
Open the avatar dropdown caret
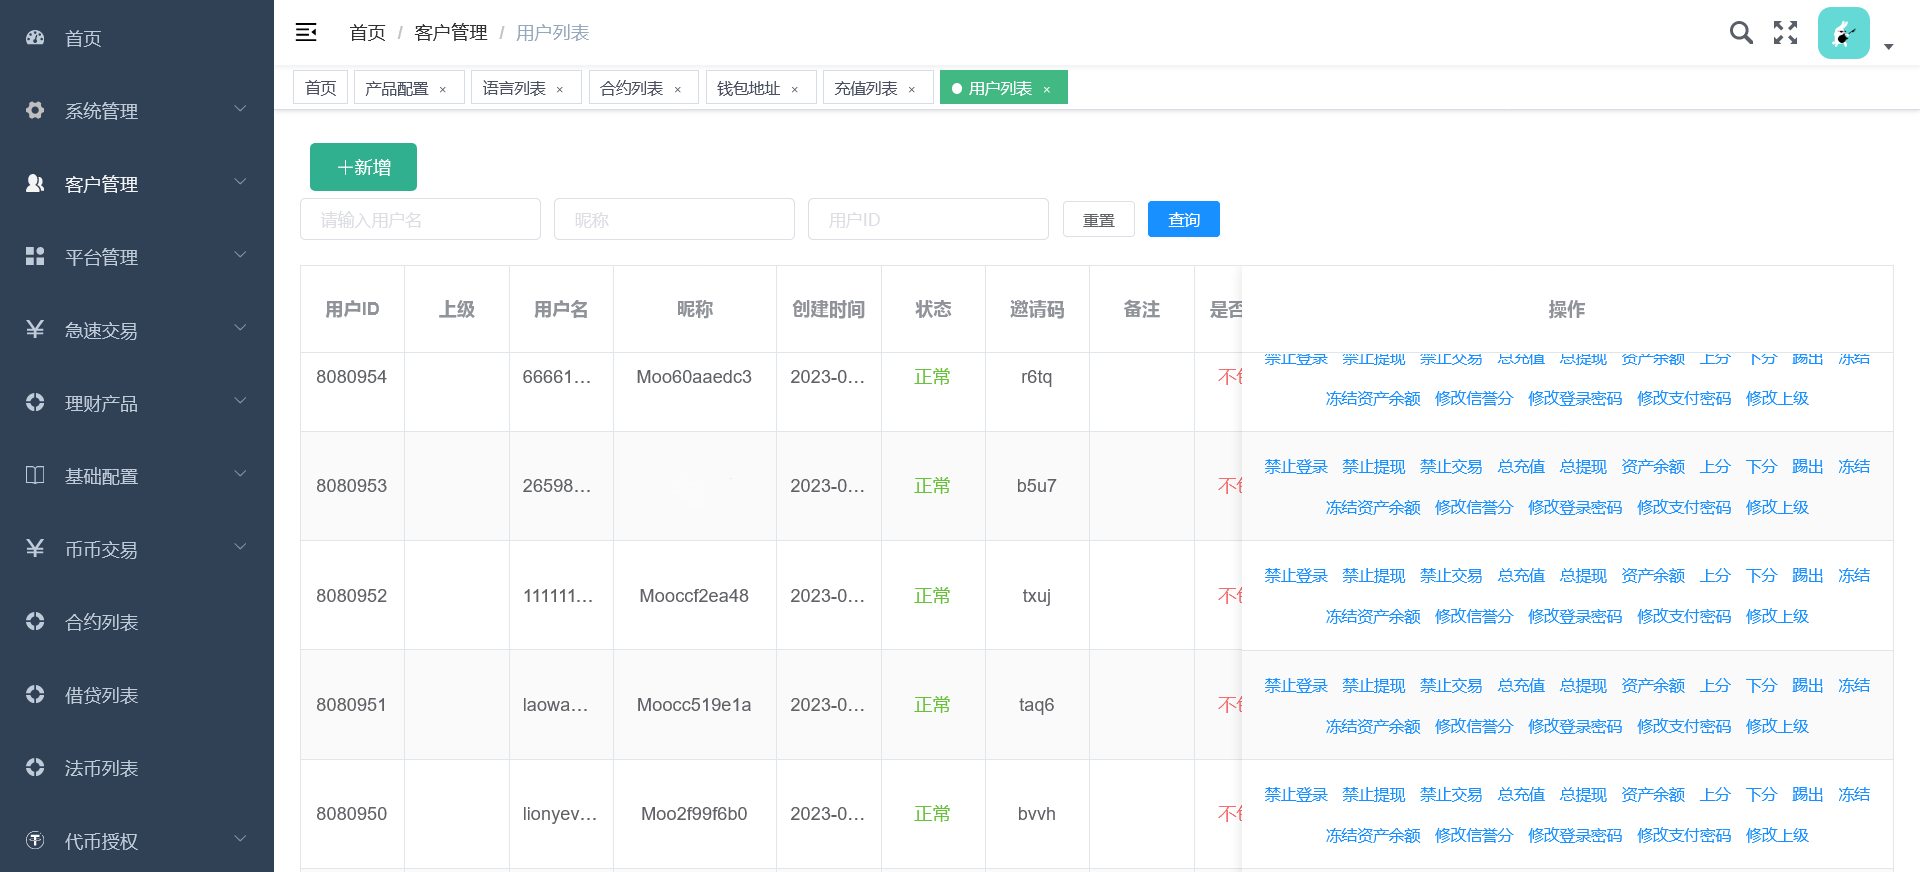tap(1888, 47)
